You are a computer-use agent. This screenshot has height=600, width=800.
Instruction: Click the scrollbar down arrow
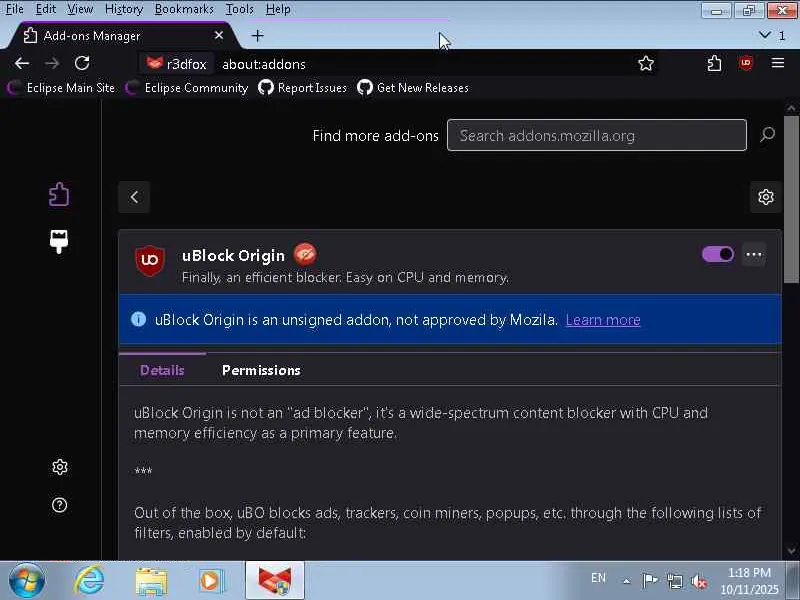click(x=791, y=551)
